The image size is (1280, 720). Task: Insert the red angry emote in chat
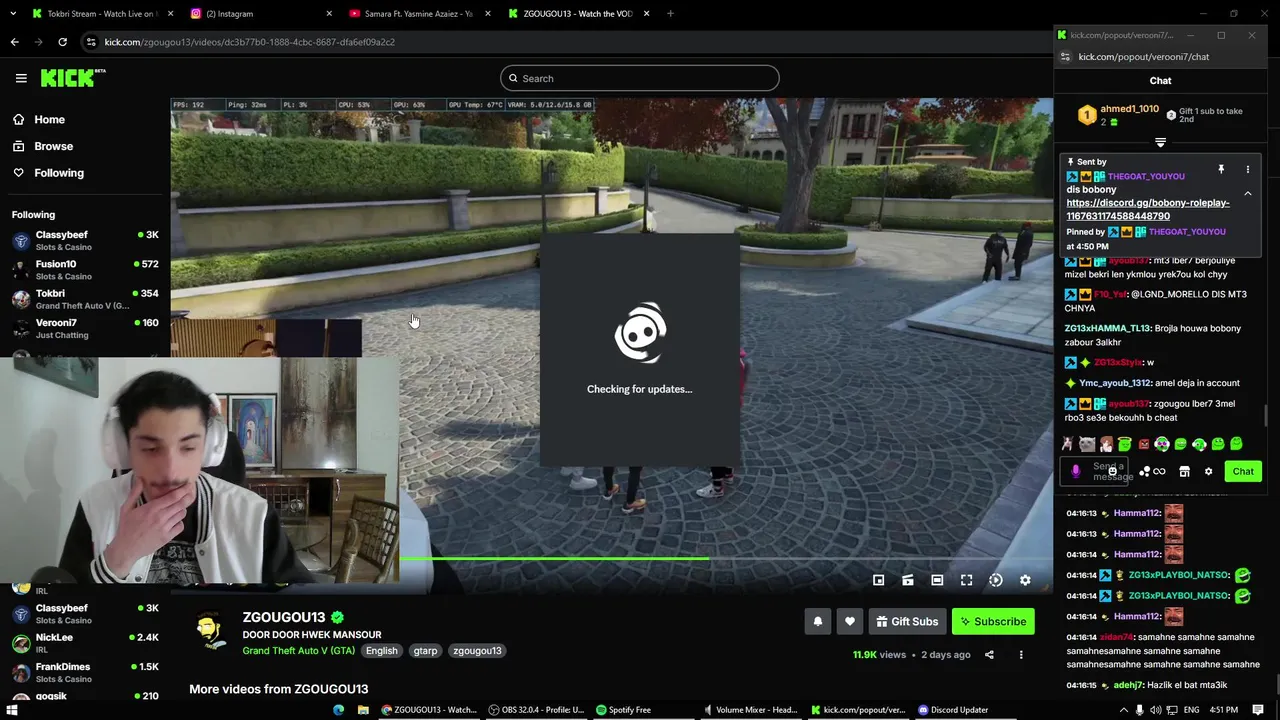1144,444
